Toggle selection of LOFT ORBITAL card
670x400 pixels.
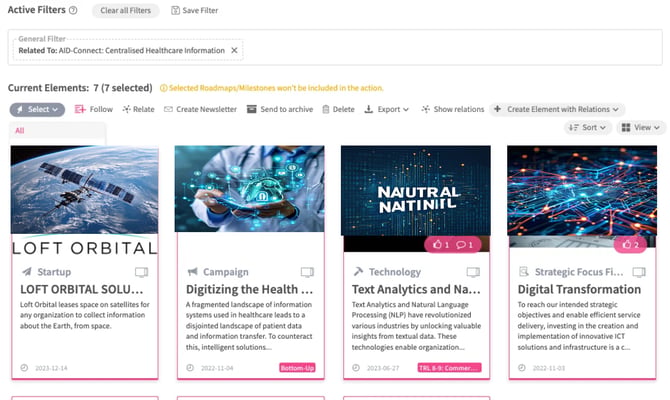pos(141,272)
